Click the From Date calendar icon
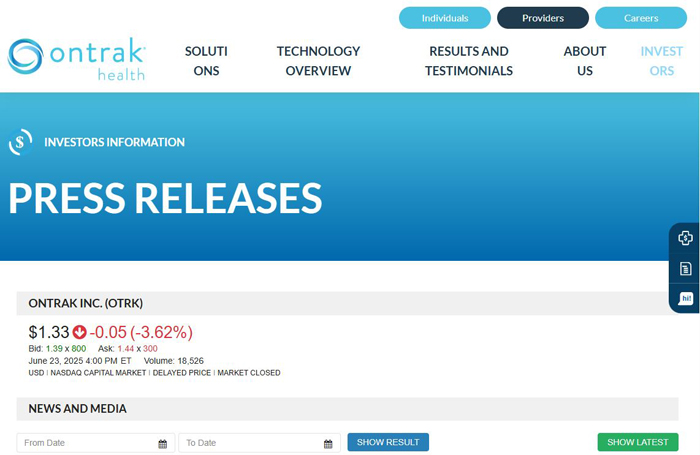 point(162,444)
